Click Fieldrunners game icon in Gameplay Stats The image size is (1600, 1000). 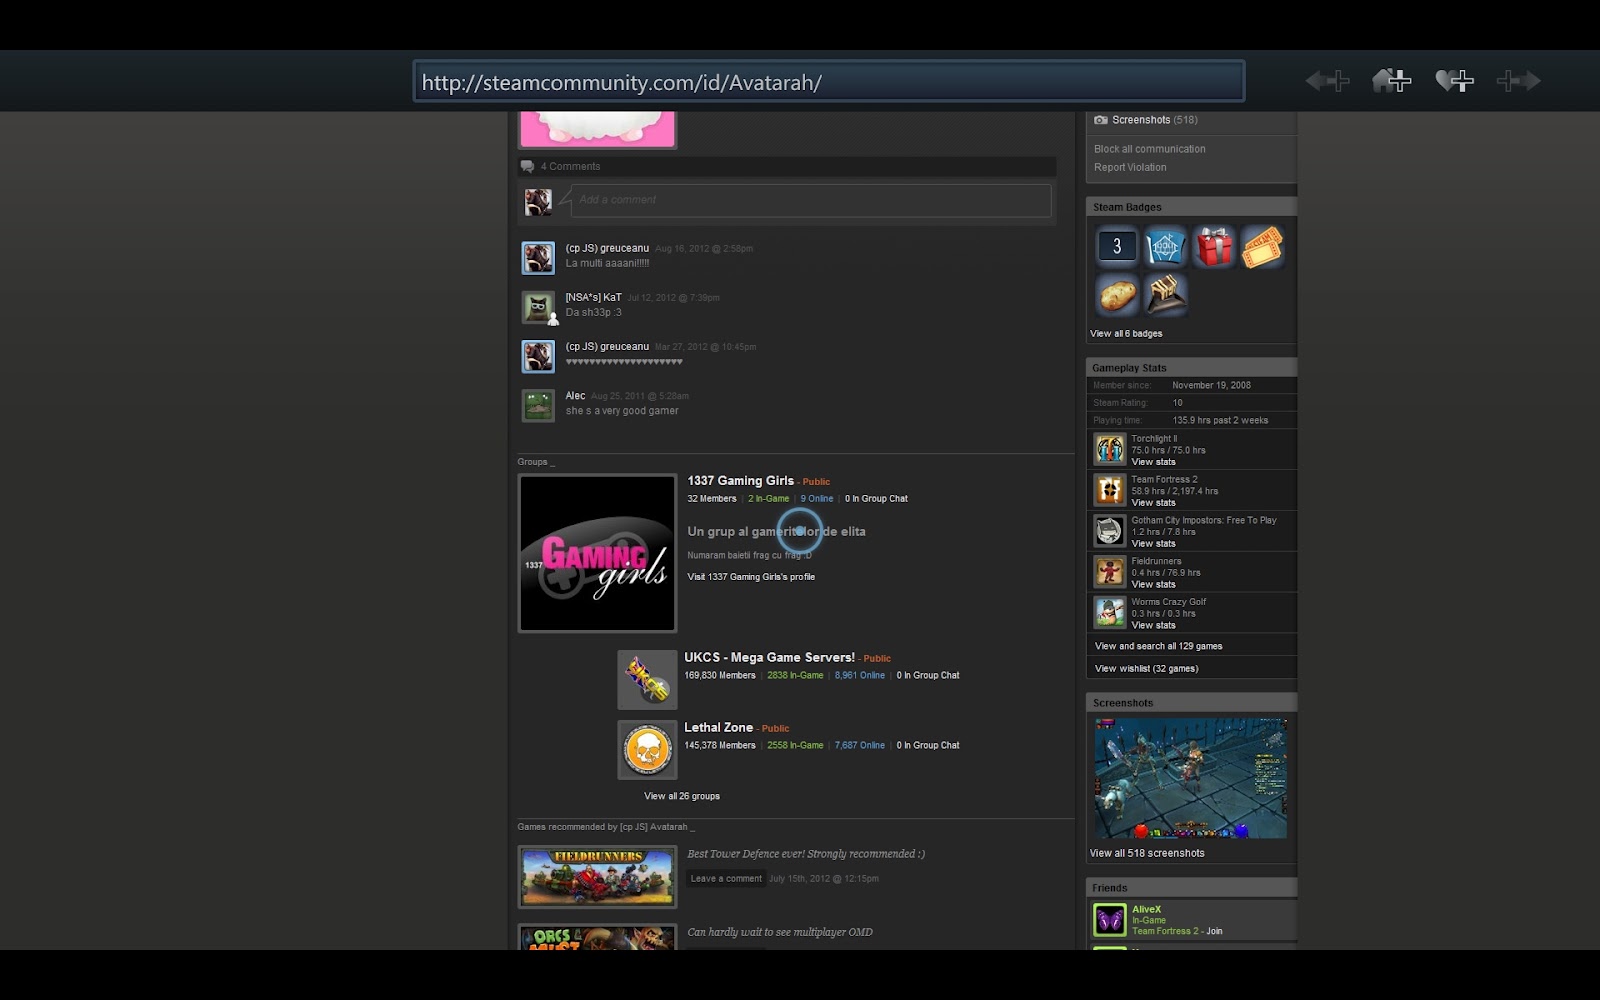pyautogui.click(x=1109, y=572)
